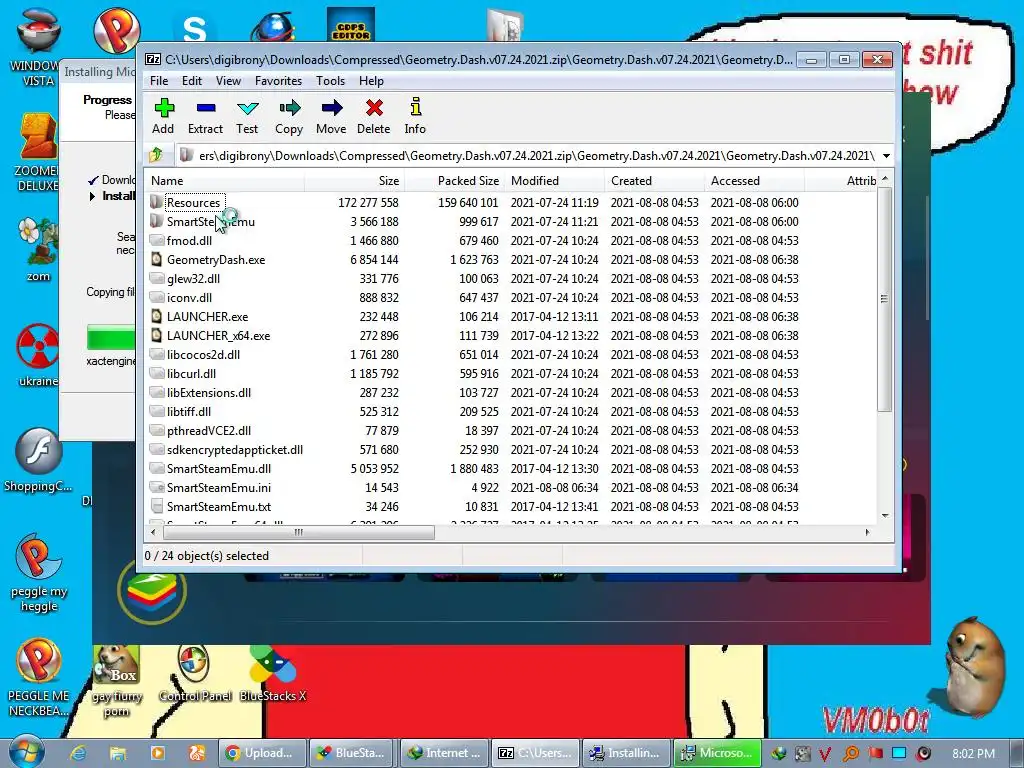Open the Edit menu

pos(191,81)
